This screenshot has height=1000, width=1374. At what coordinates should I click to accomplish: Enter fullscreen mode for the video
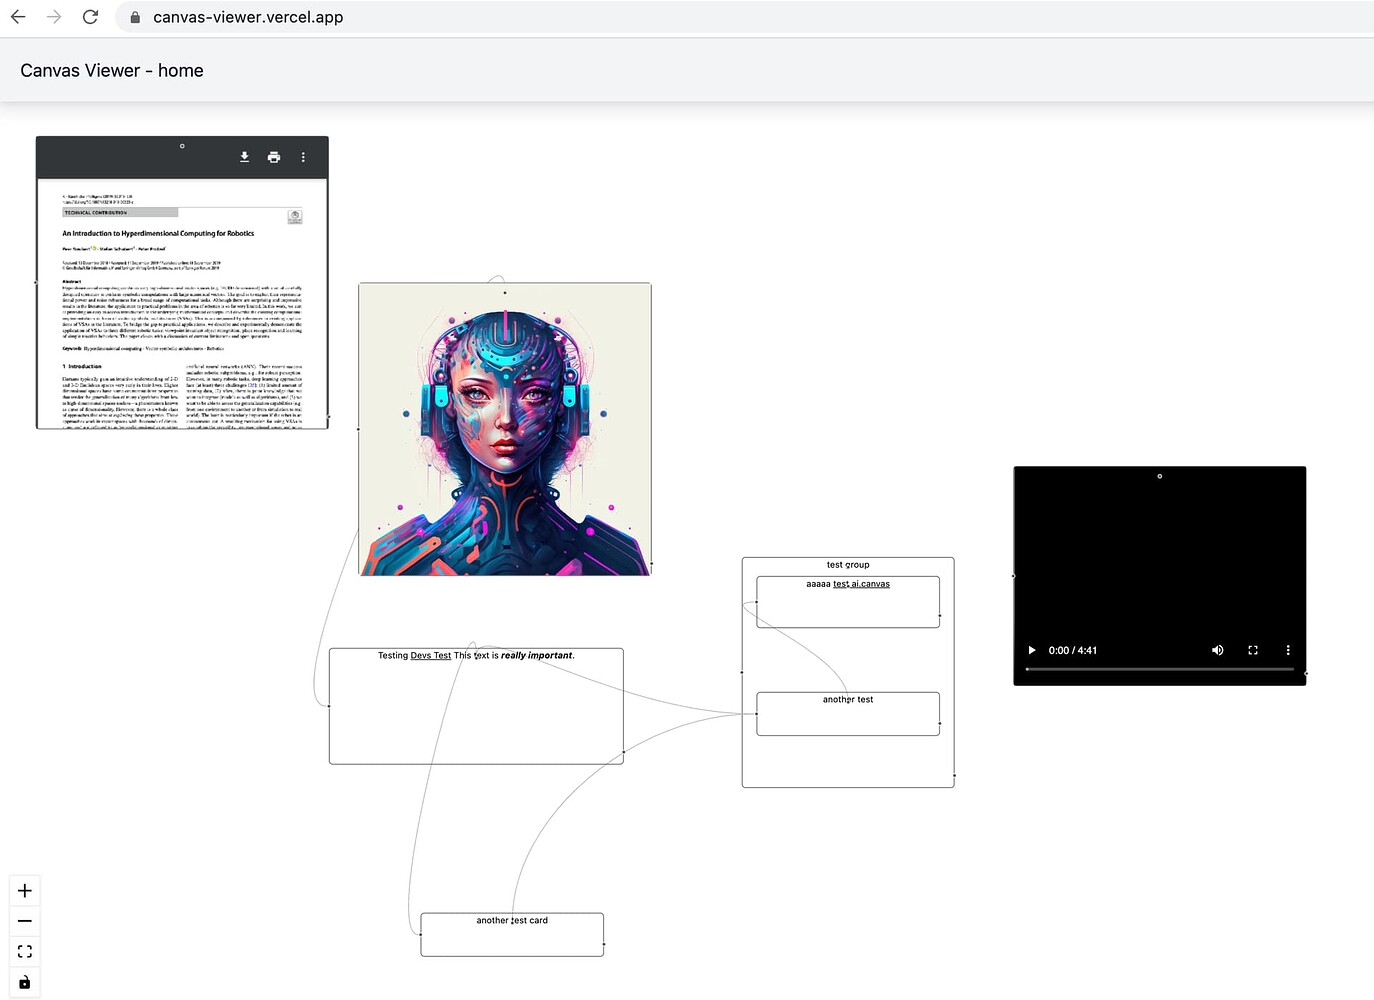[1253, 650]
